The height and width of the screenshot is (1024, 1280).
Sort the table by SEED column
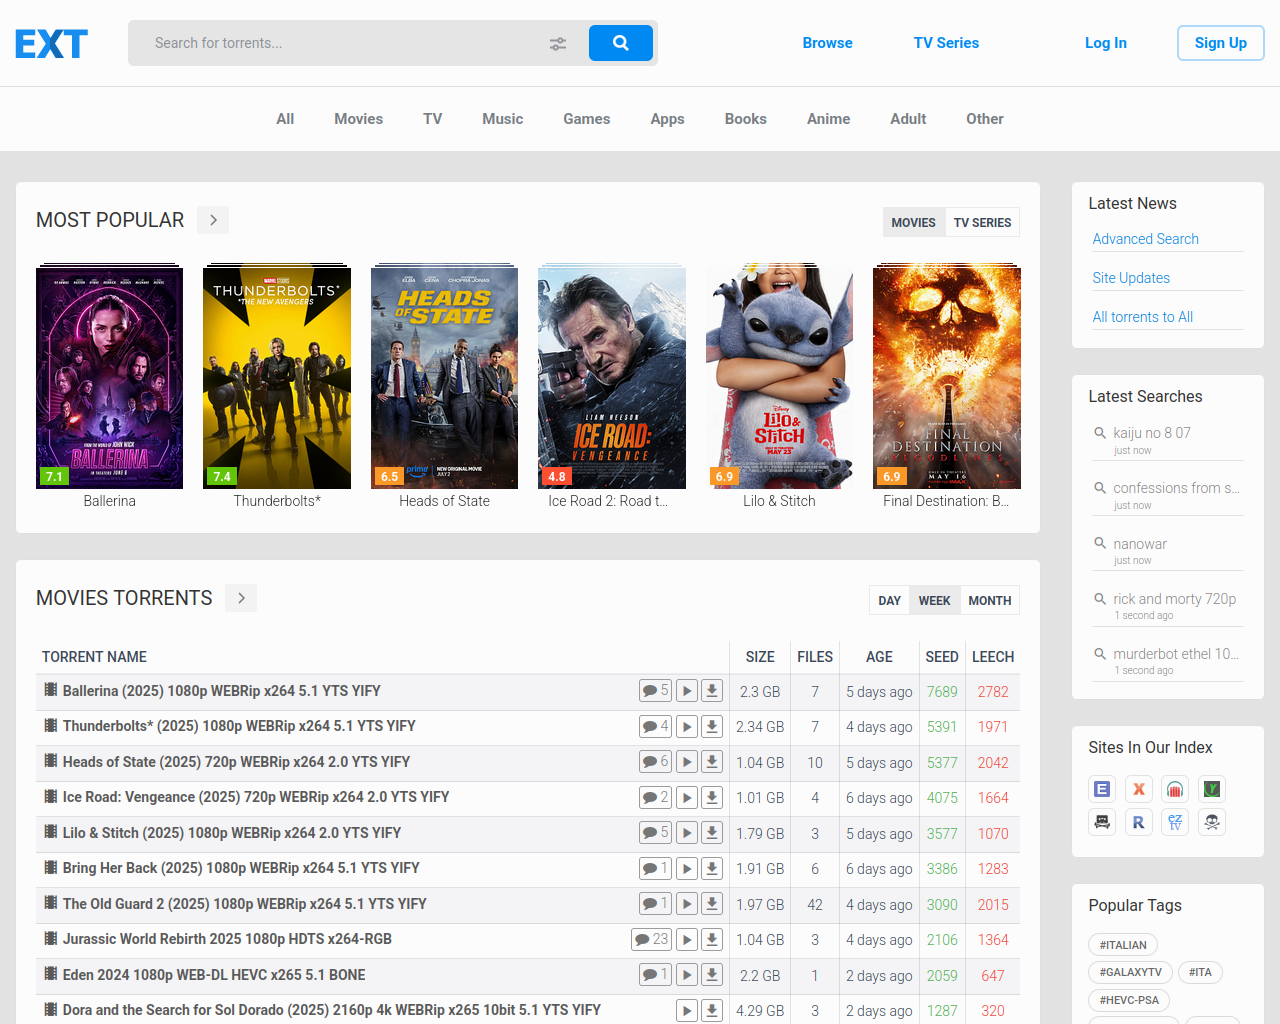942,657
